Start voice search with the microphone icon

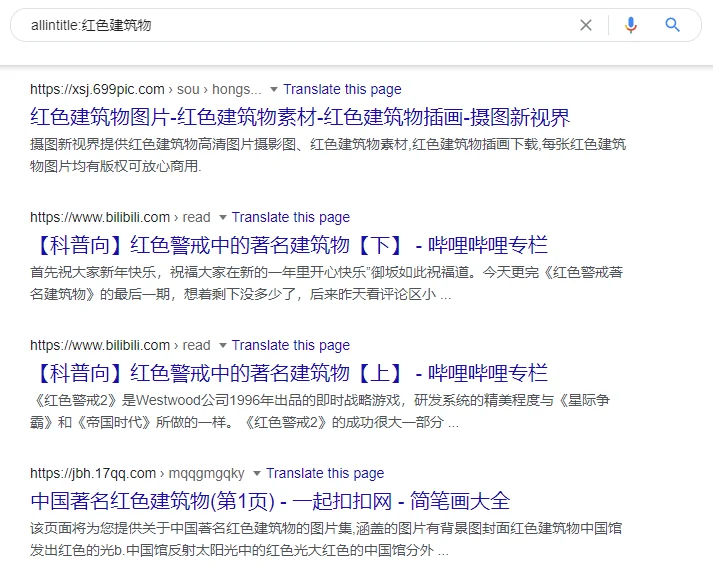tap(631, 25)
